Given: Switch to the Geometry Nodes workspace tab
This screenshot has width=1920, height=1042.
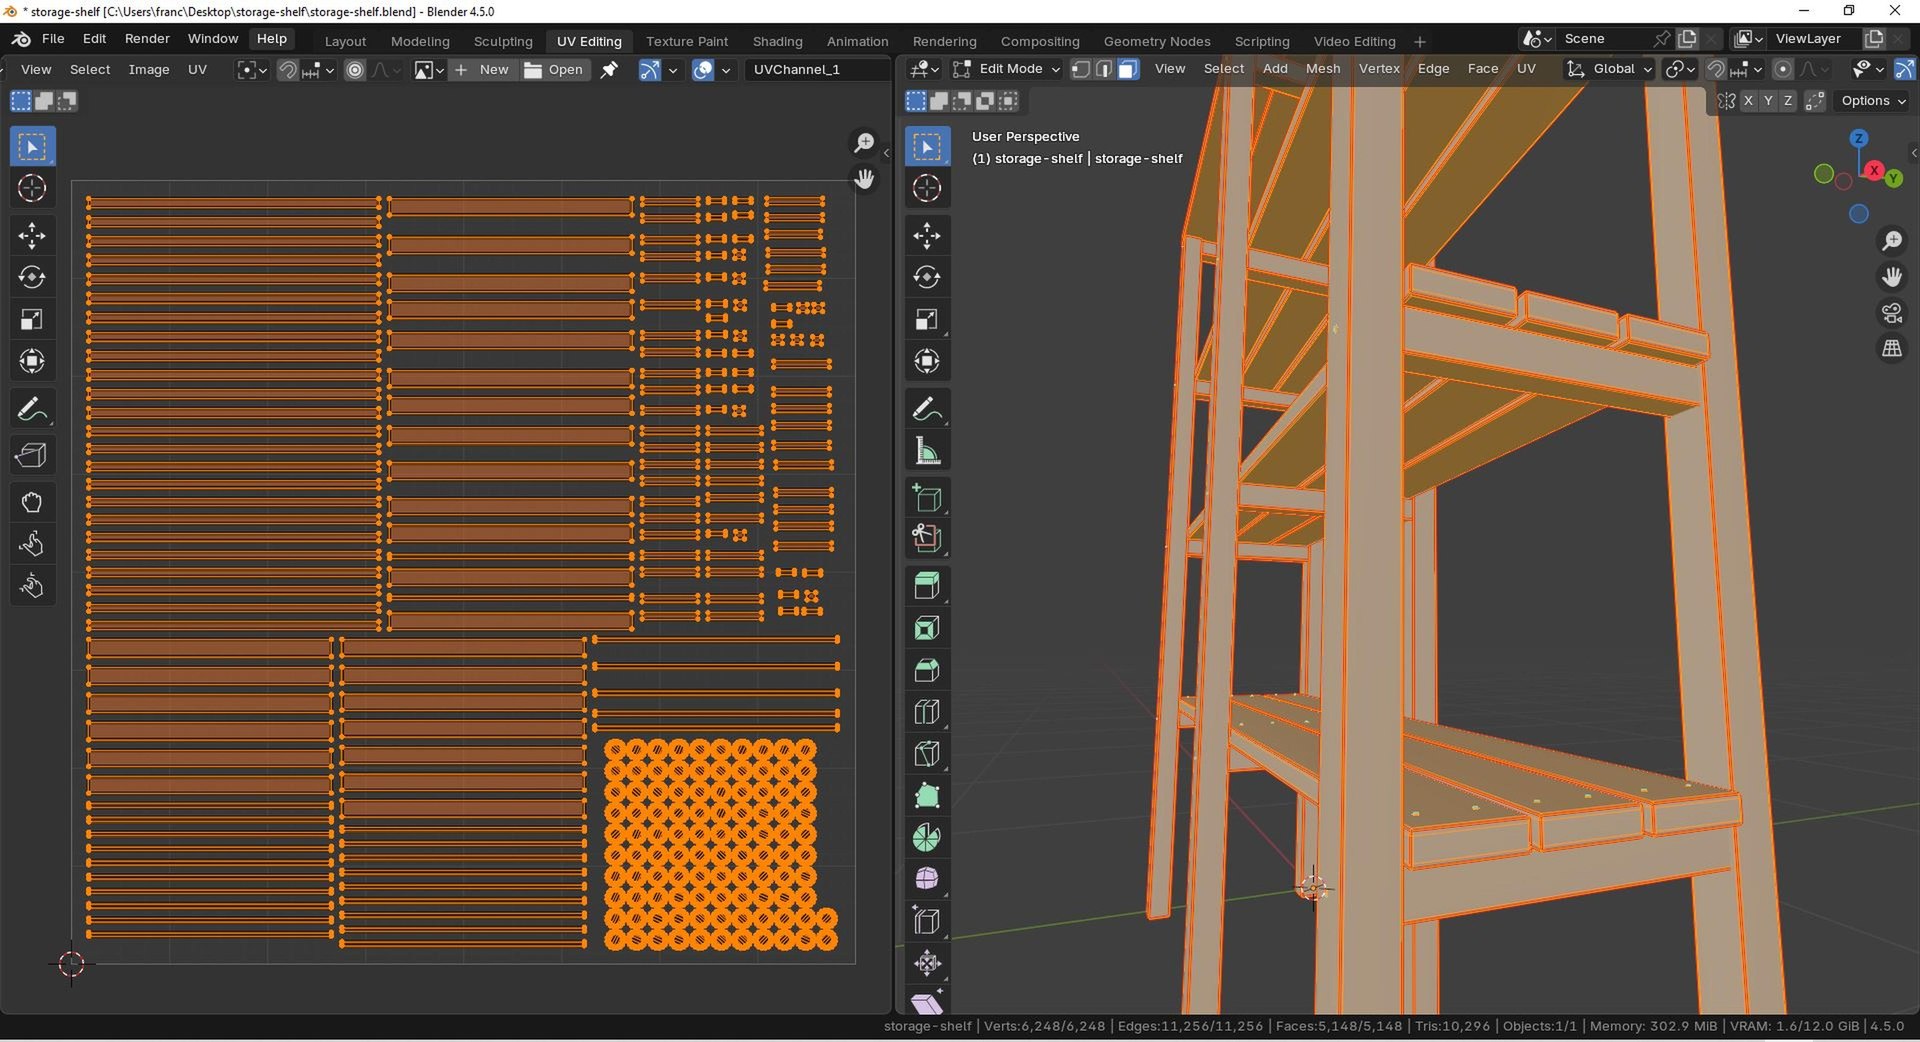Looking at the screenshot, I should pyautogui.click(x=1157, y=41).
